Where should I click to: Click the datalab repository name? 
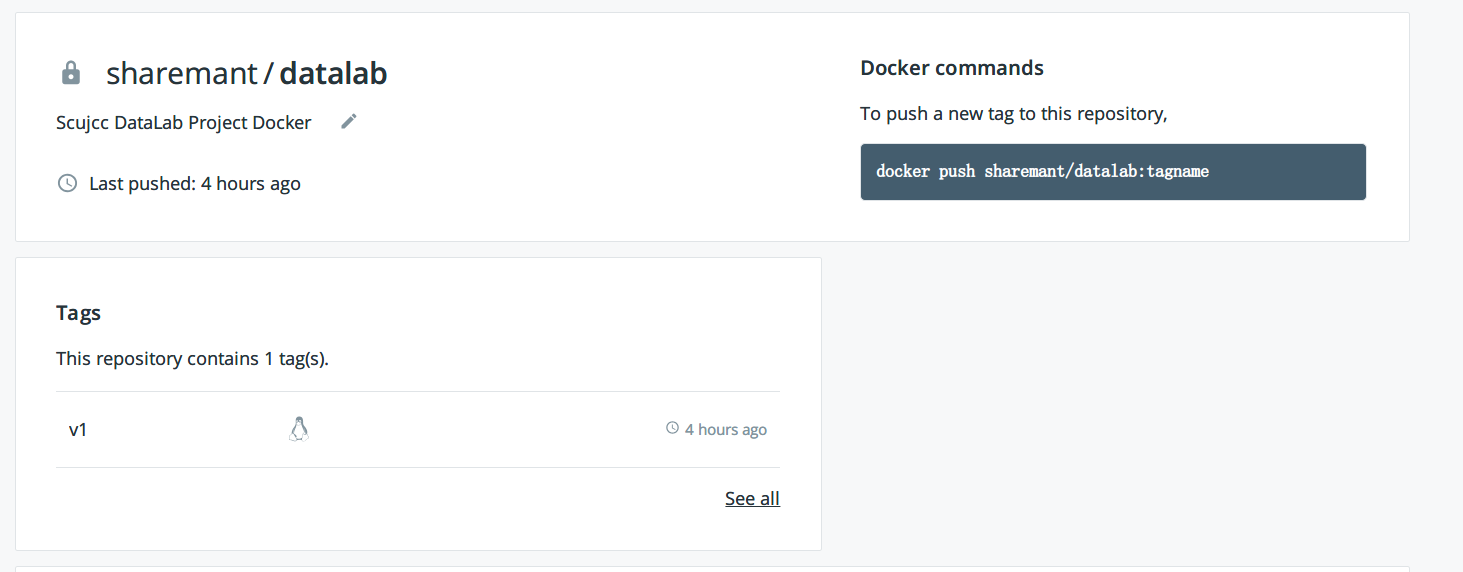coord(333,73)
